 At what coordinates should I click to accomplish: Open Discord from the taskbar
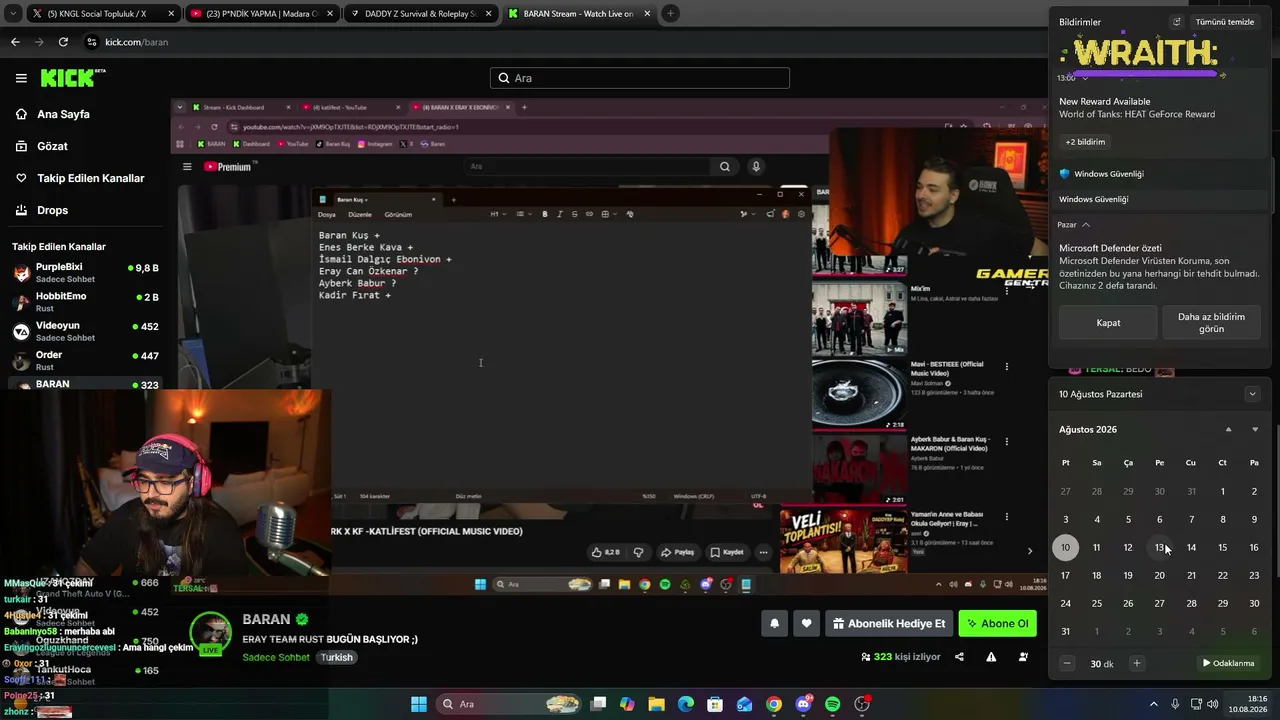[804, 704]
